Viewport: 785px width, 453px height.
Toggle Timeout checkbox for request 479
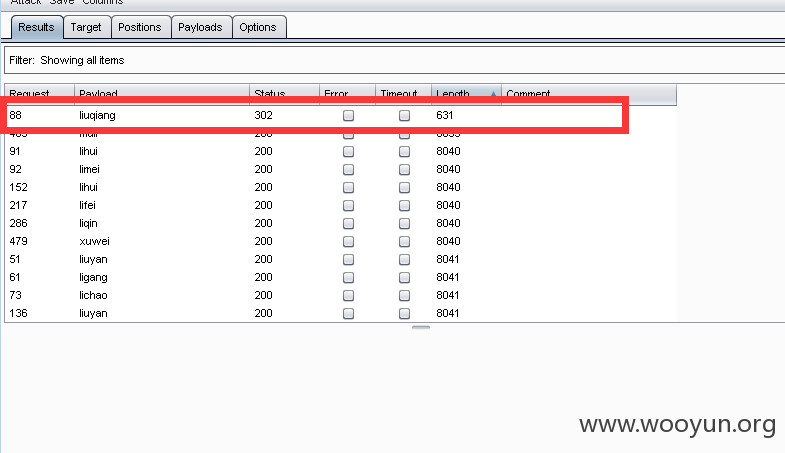point(405,242)
